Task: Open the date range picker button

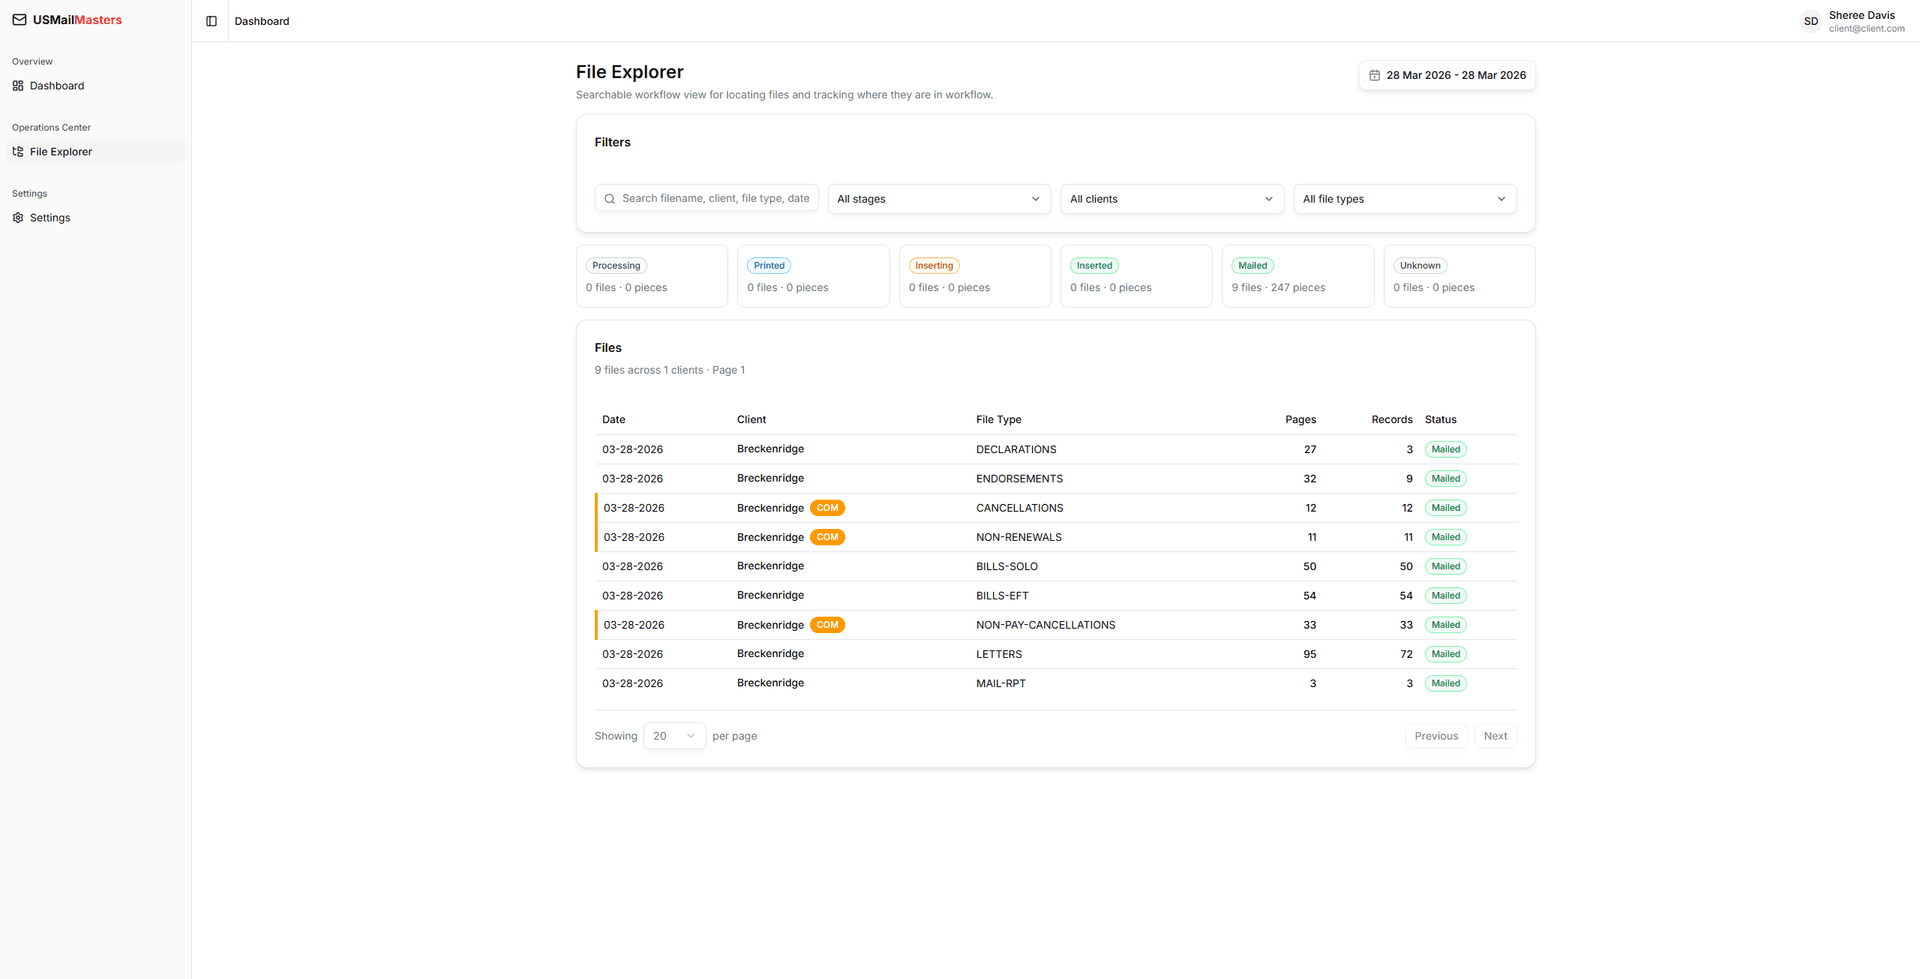Action: (x=1447, y=76)
